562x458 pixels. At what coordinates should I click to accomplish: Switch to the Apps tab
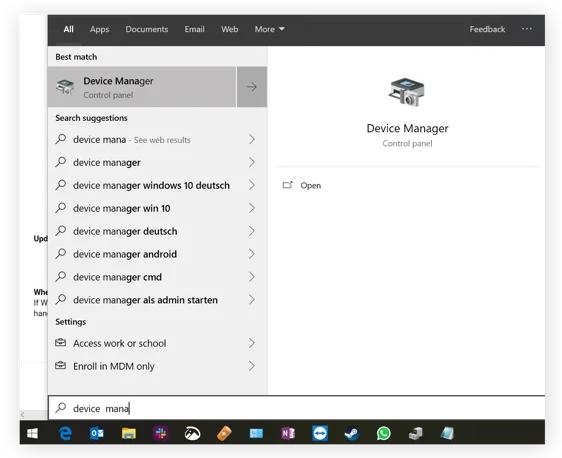coord(99,29)
